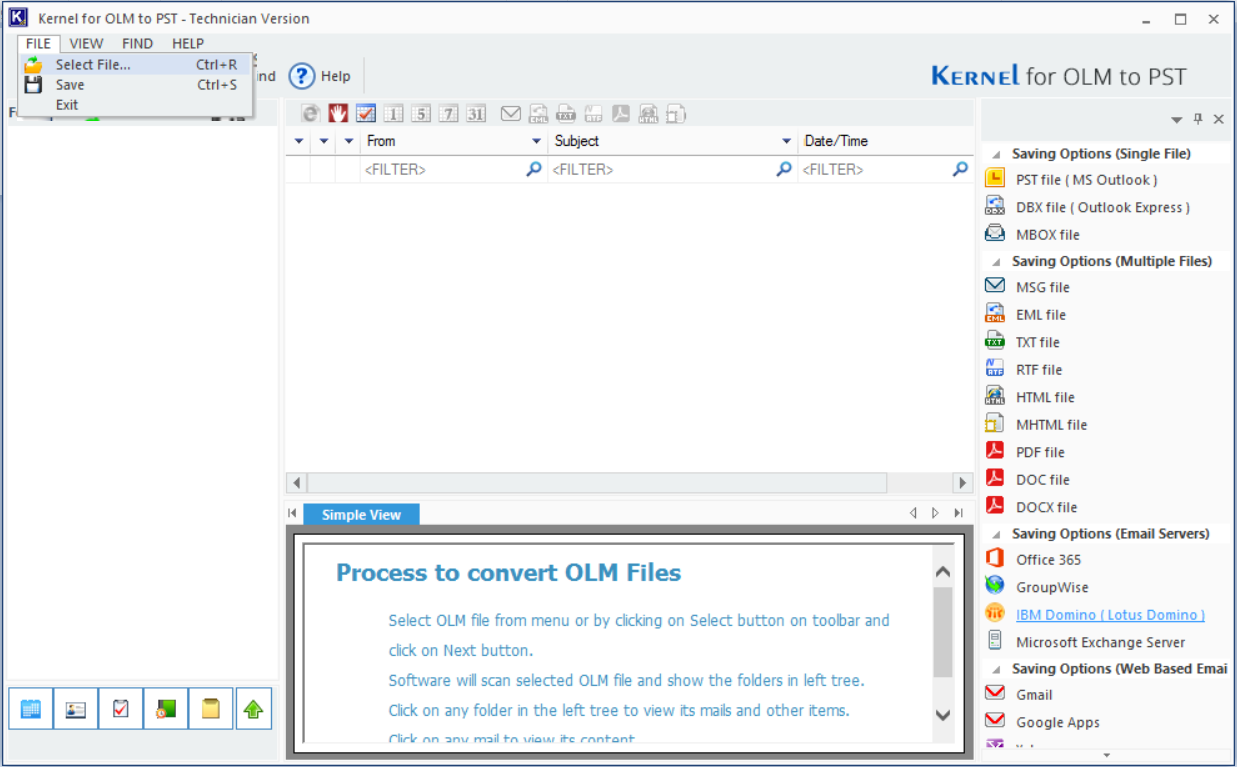The height and width of the screenshot is (767, 1237).
Task: Click the 1 day view icon
Action: coord(393,114)
